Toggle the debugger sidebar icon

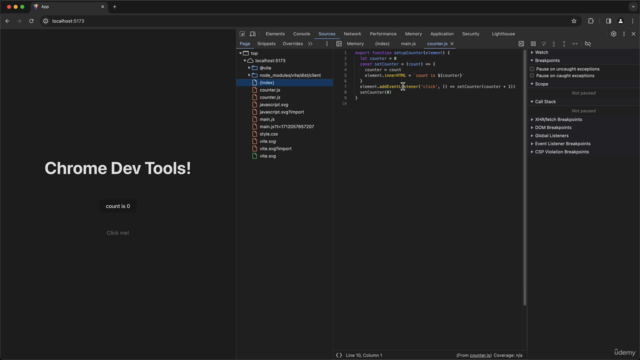[x=521, y=44]
